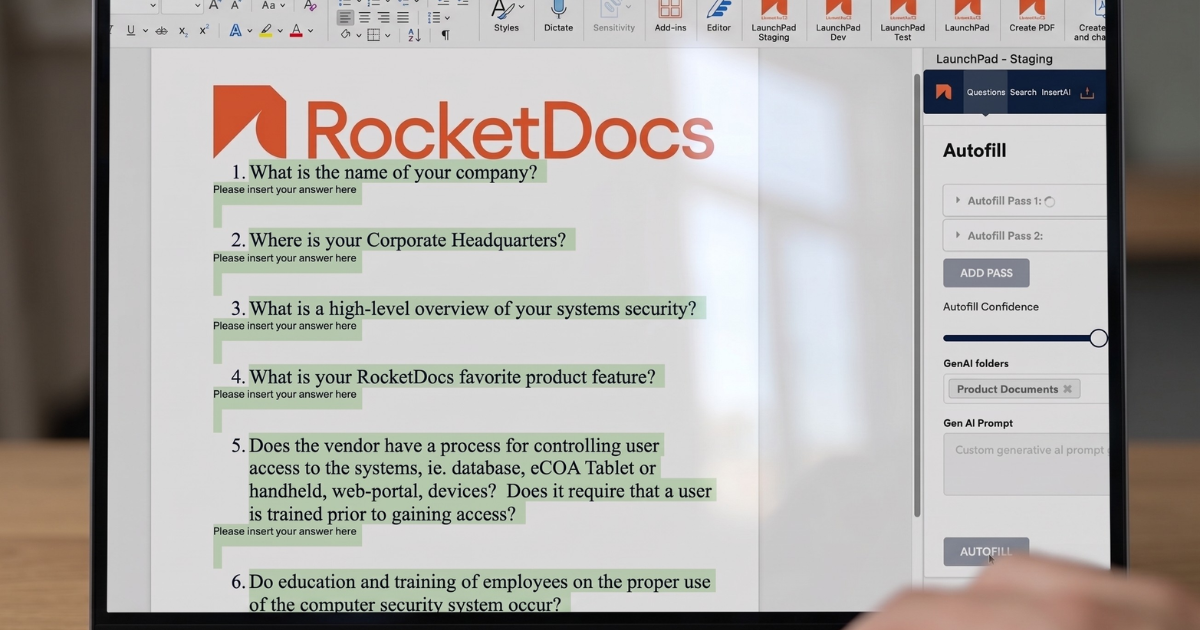Launch the LaunchPad Staging add-in
1200x630 pixels.
[x=773, y=21]
